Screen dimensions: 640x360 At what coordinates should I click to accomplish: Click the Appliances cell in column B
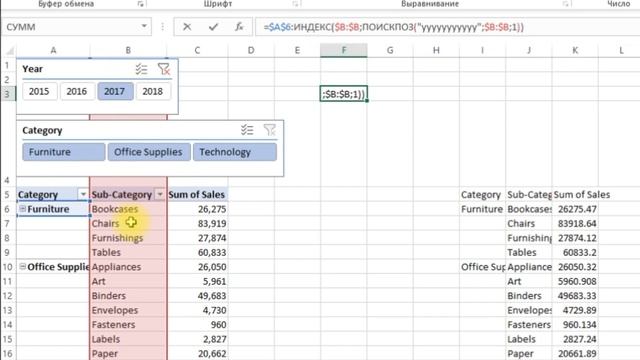point(128,267)
